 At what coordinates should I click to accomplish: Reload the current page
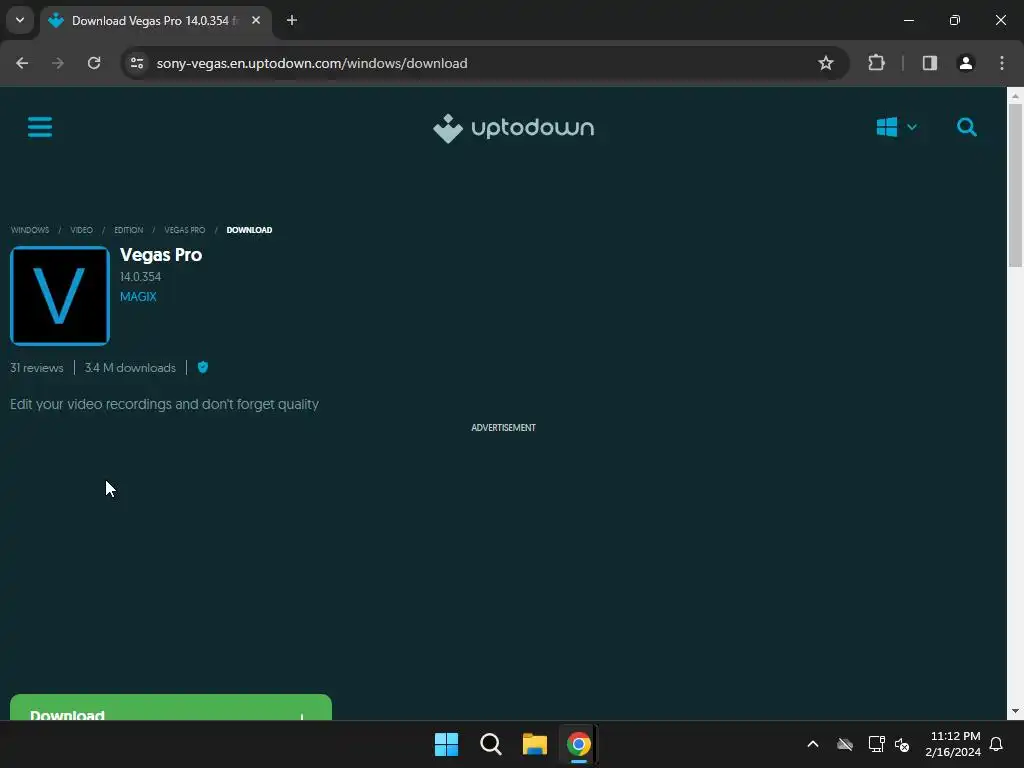click(94, 63)
